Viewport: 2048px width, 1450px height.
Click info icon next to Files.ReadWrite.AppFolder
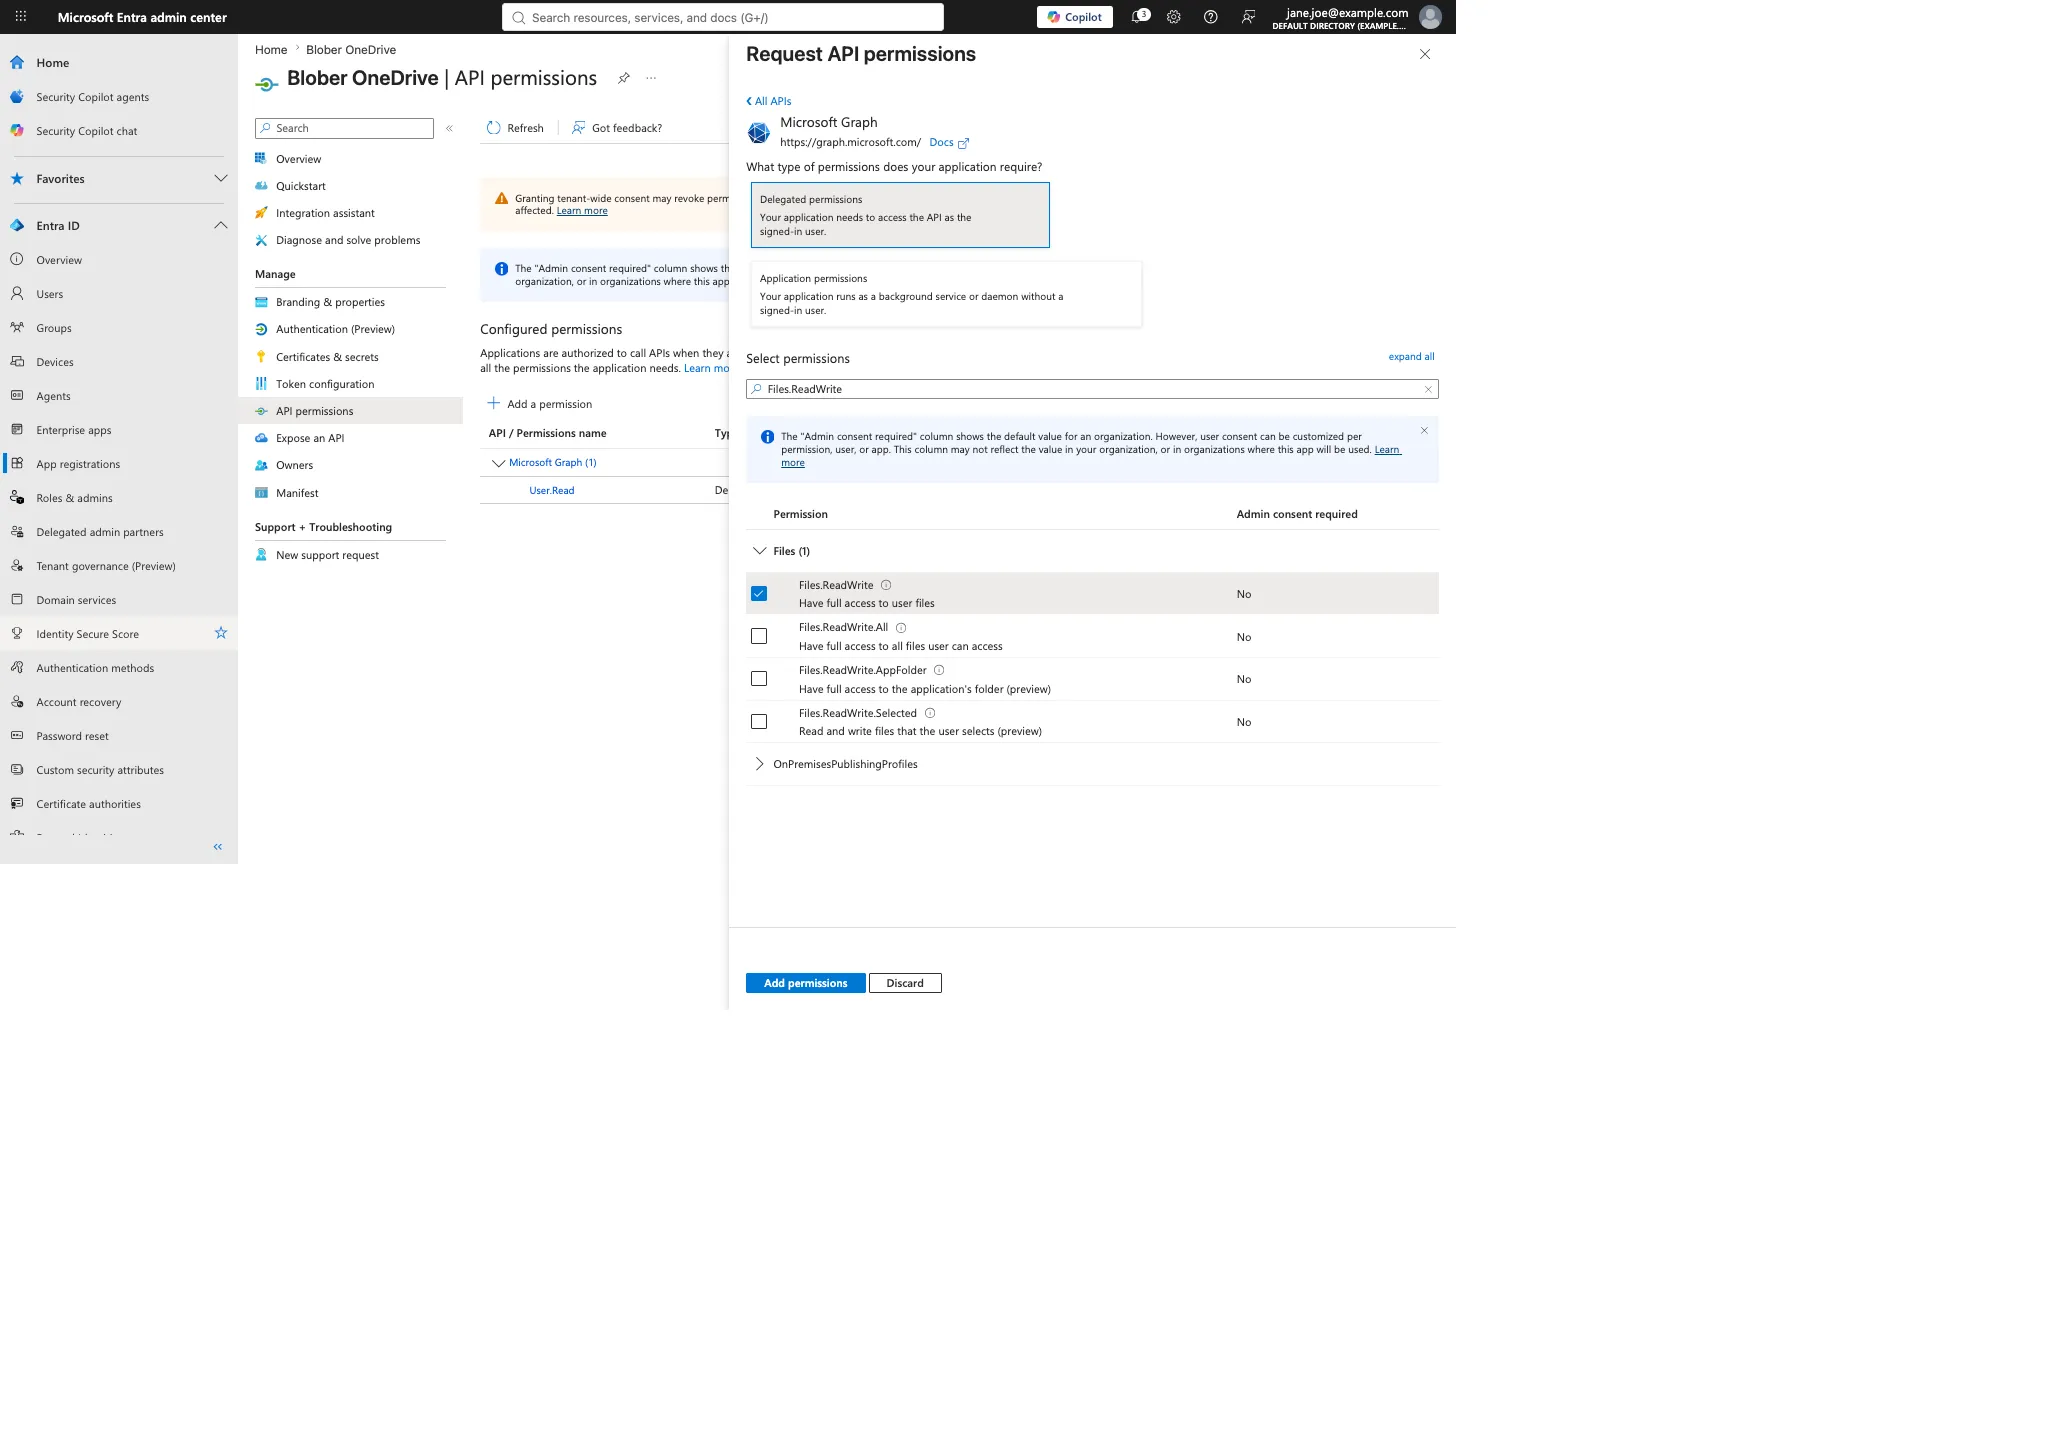click(939, 670)
